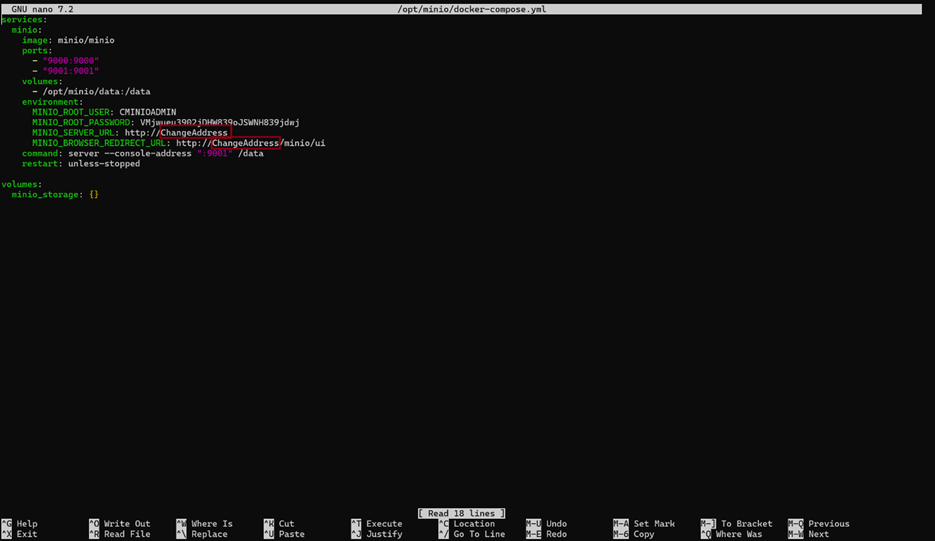Click the ^K Cut shortcut

[x=278, y=524]
